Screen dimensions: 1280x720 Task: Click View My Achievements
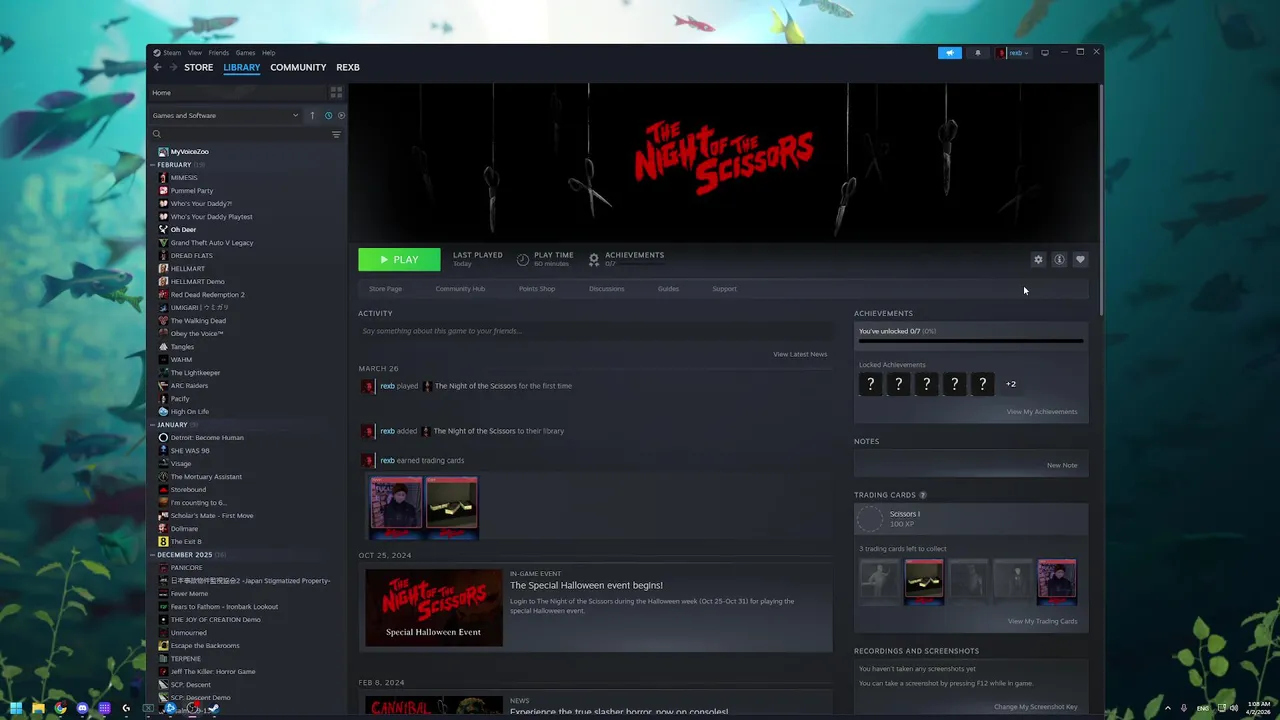1042,412
